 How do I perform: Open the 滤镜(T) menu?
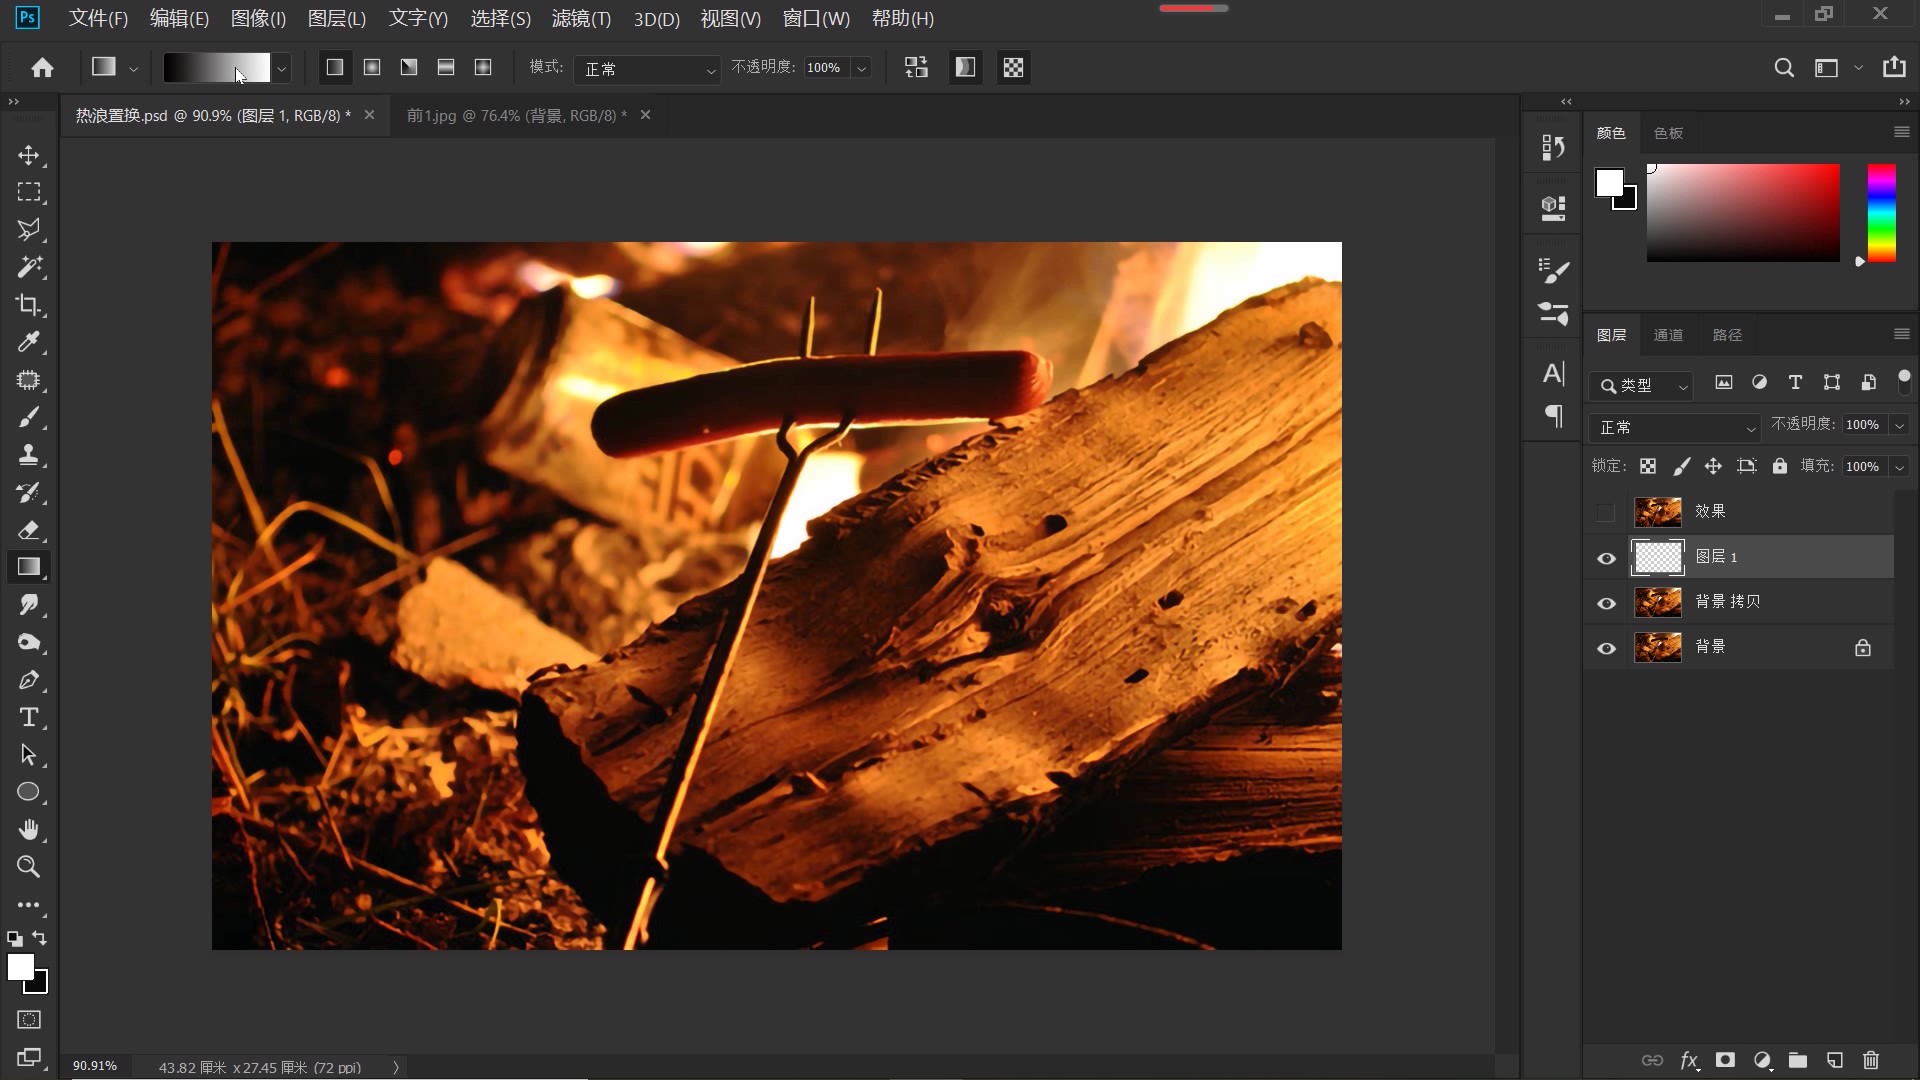[581, 18]
